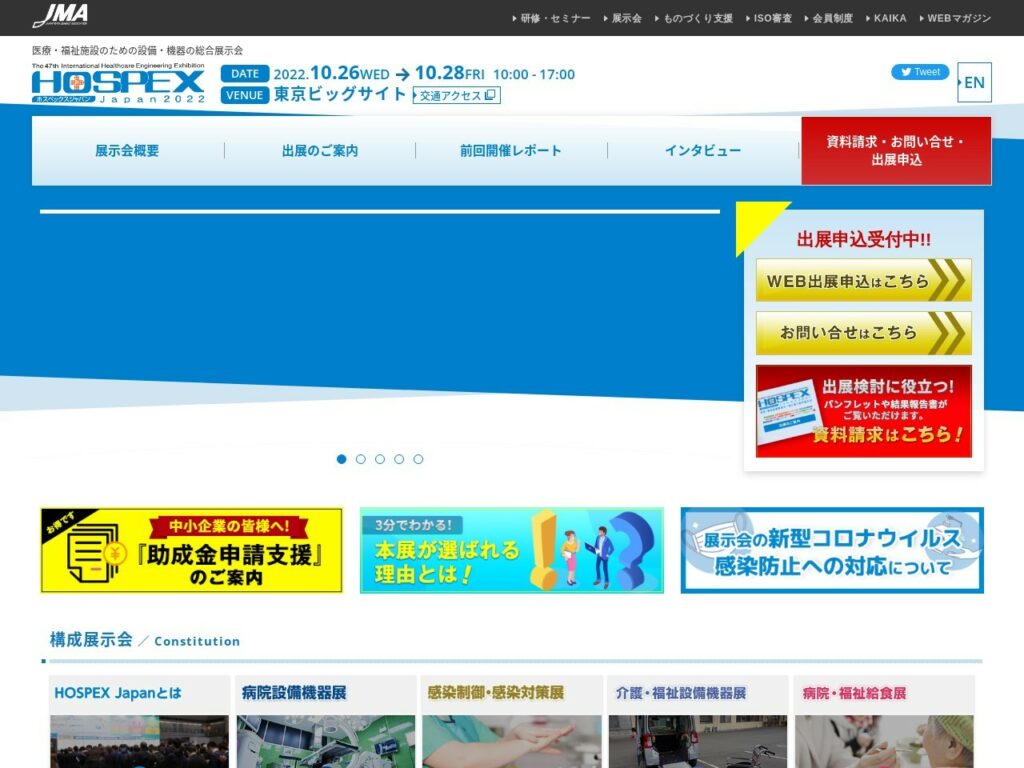Open the HOSPEX Japanとは card

coord(140,722)
